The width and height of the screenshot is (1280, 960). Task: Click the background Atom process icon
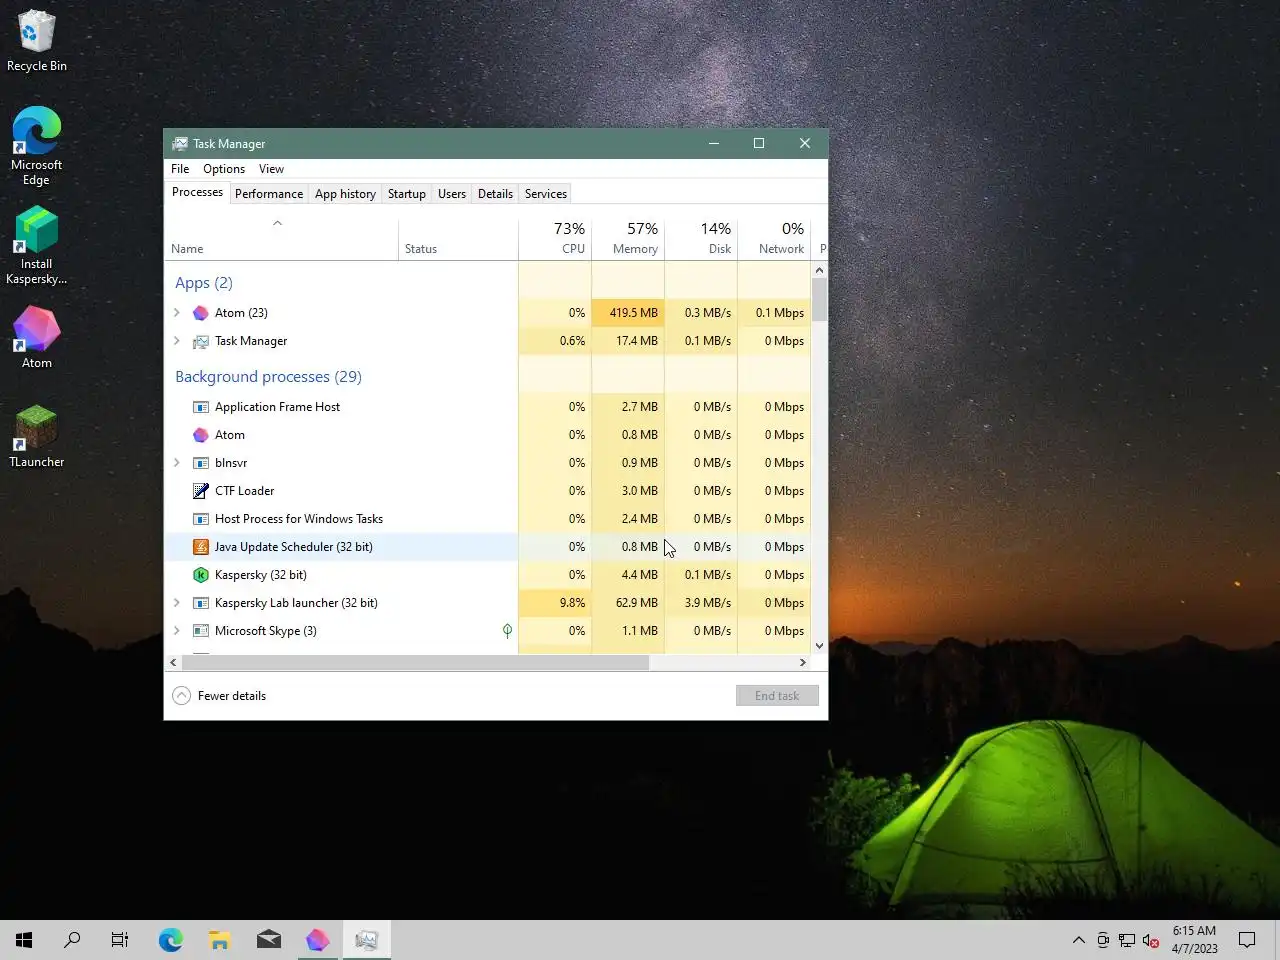[x=200, y=435]
